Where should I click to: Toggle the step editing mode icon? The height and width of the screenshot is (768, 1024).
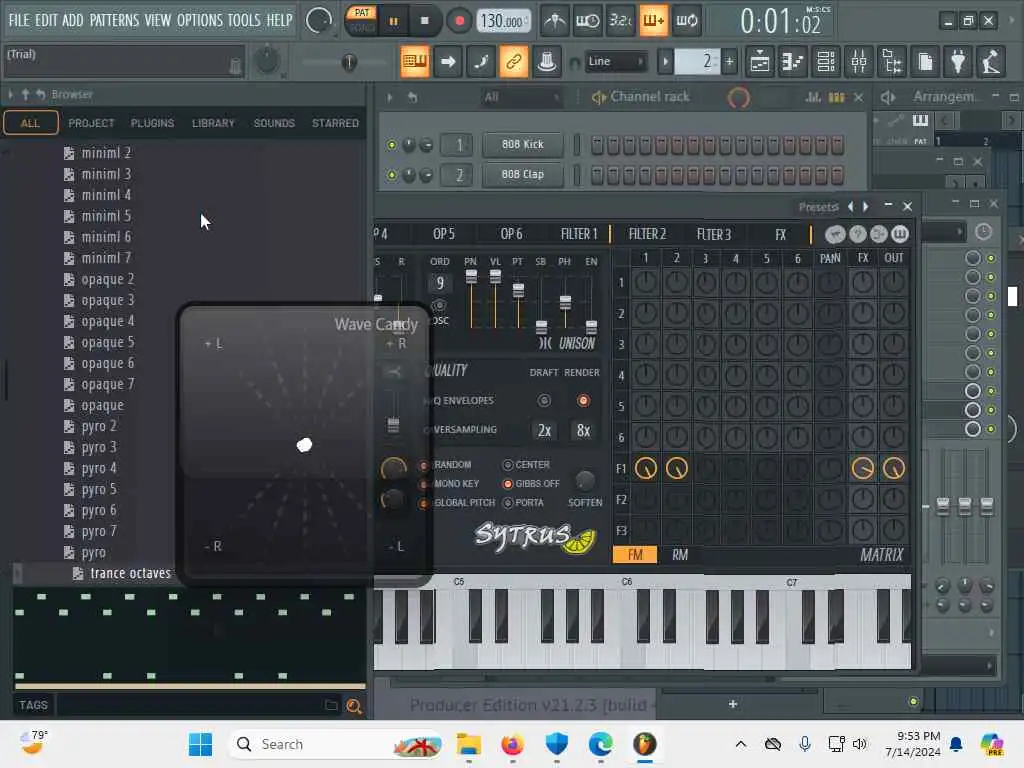(x=481, y=62)
